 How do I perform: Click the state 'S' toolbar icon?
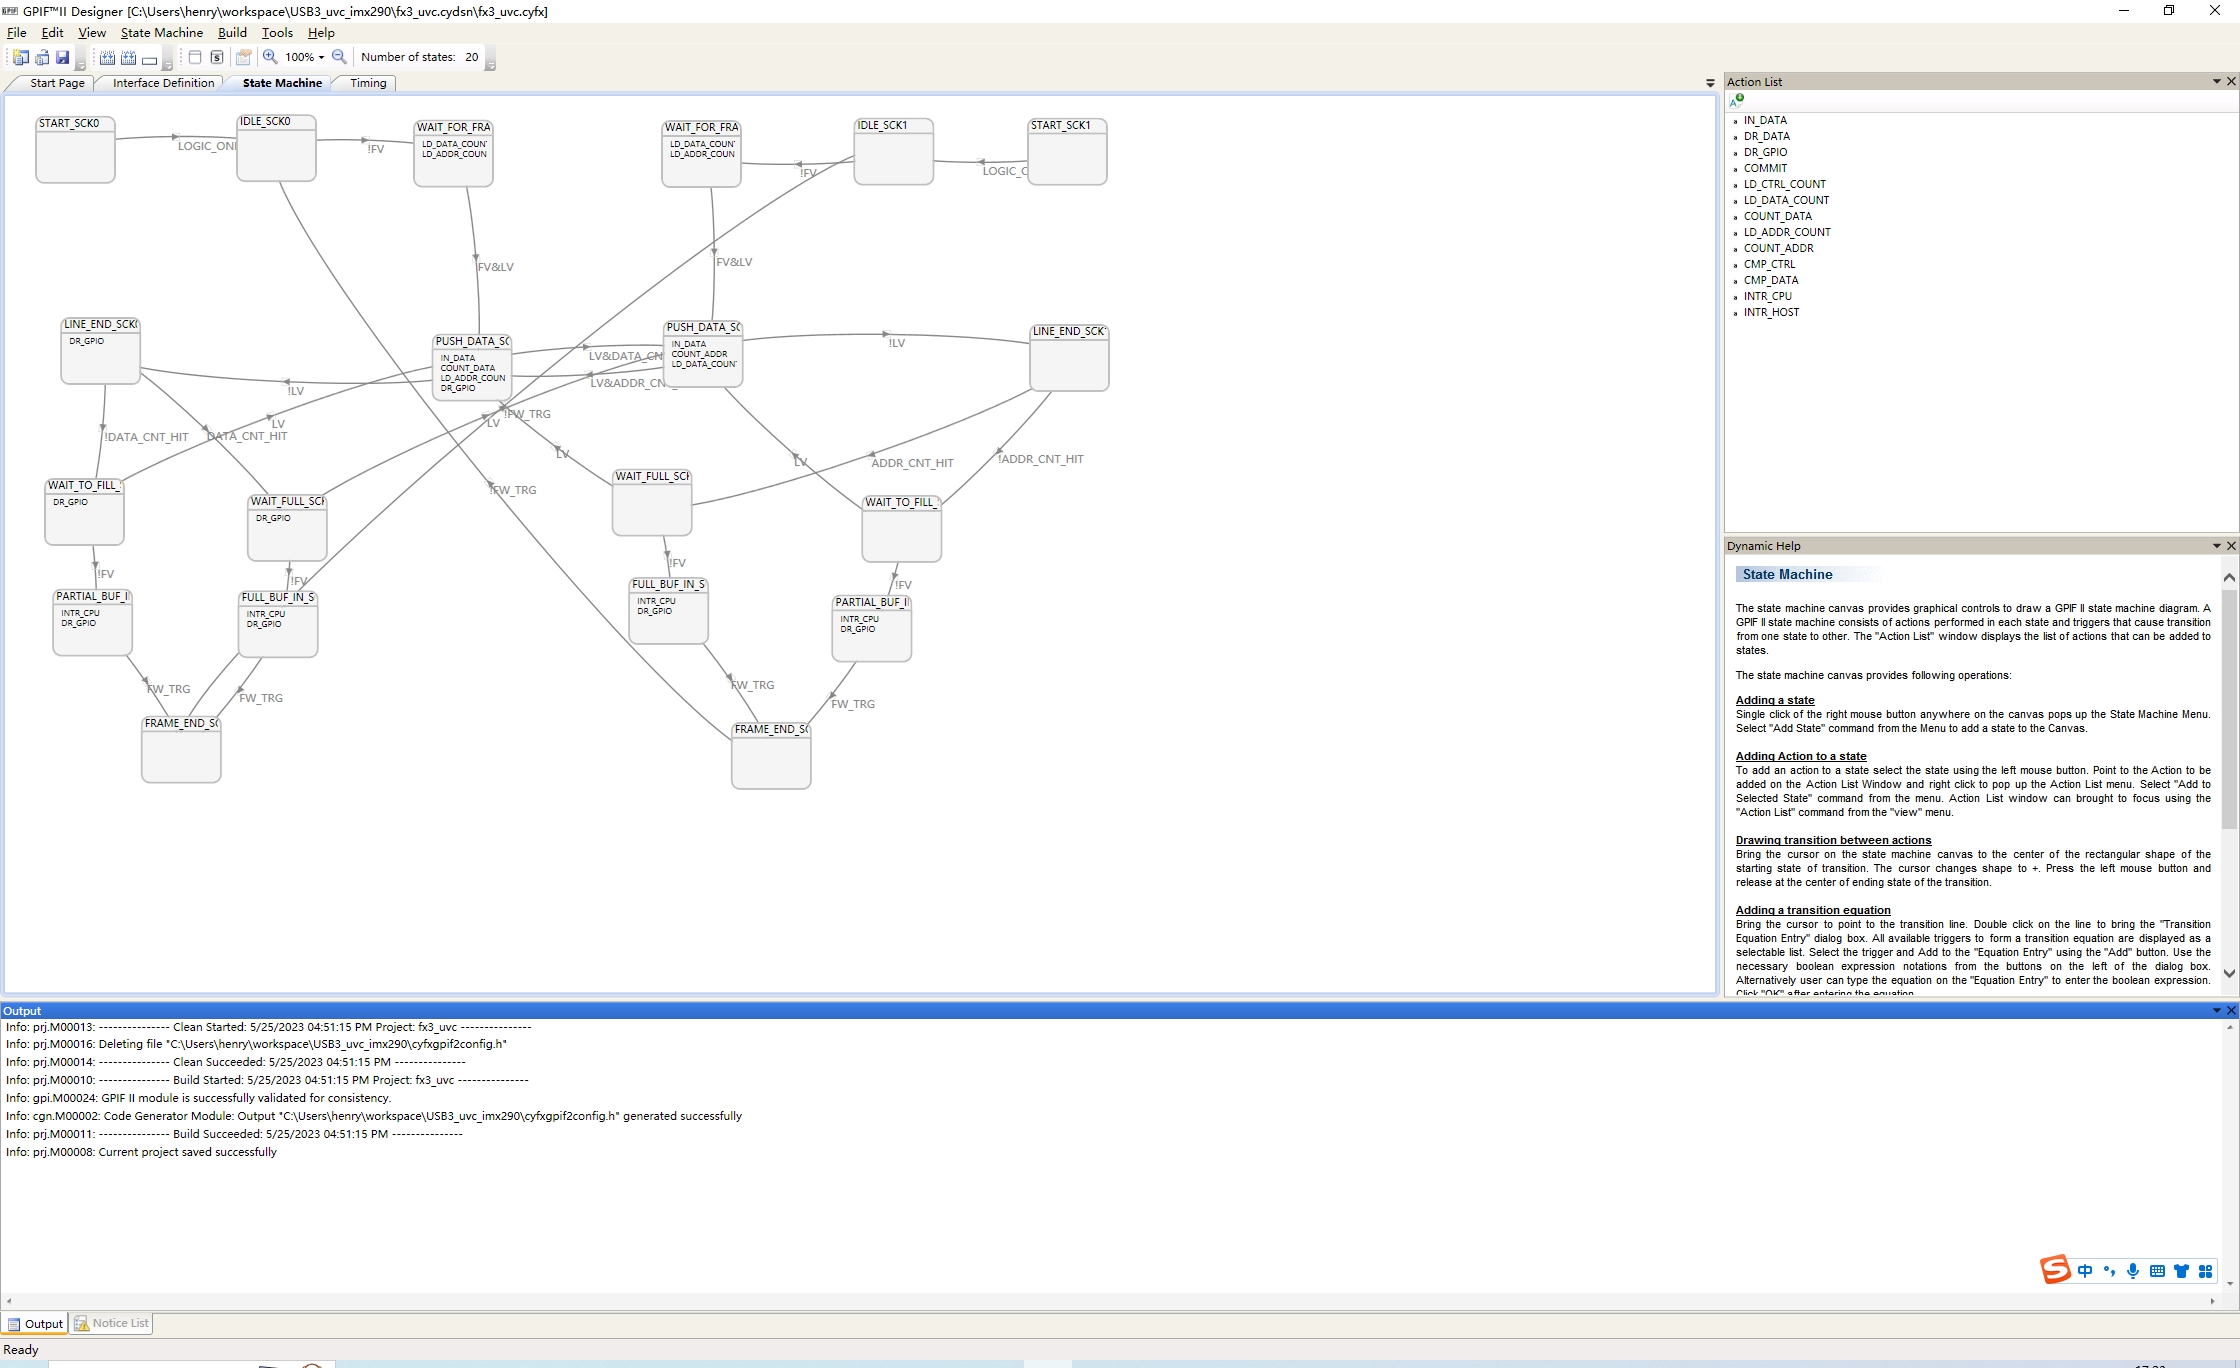point(216,58)
